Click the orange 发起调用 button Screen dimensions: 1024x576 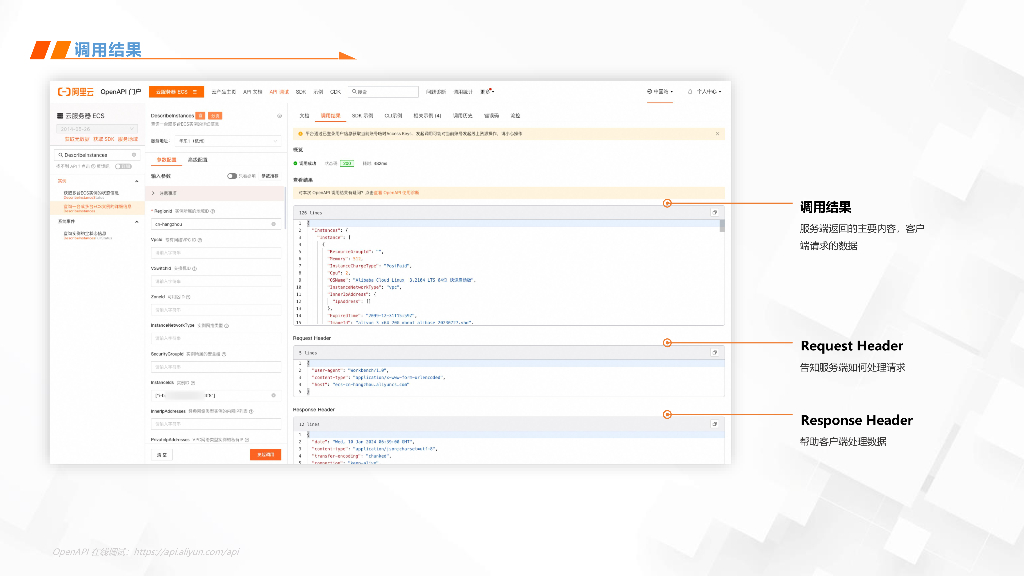point(265,454)
